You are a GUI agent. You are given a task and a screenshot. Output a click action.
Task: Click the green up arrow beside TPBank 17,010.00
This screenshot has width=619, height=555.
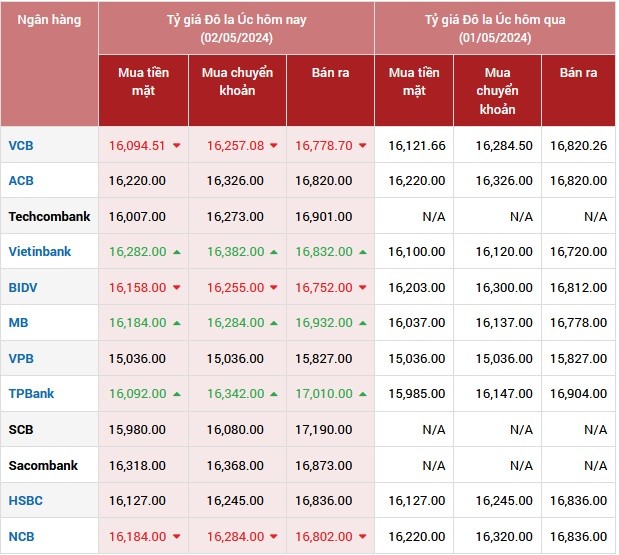tap(363, 394)
